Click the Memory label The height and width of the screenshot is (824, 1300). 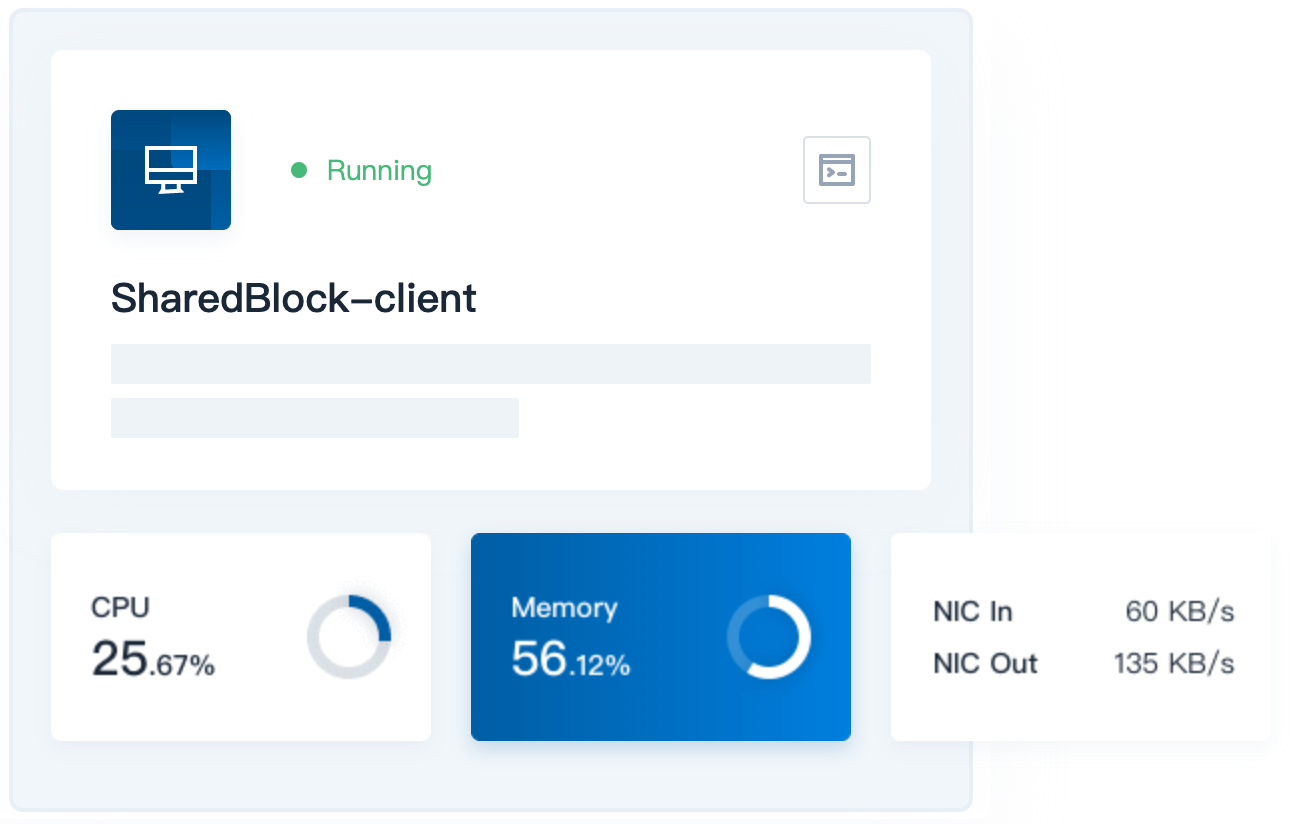pyautogui.click(x=564, y=607)
